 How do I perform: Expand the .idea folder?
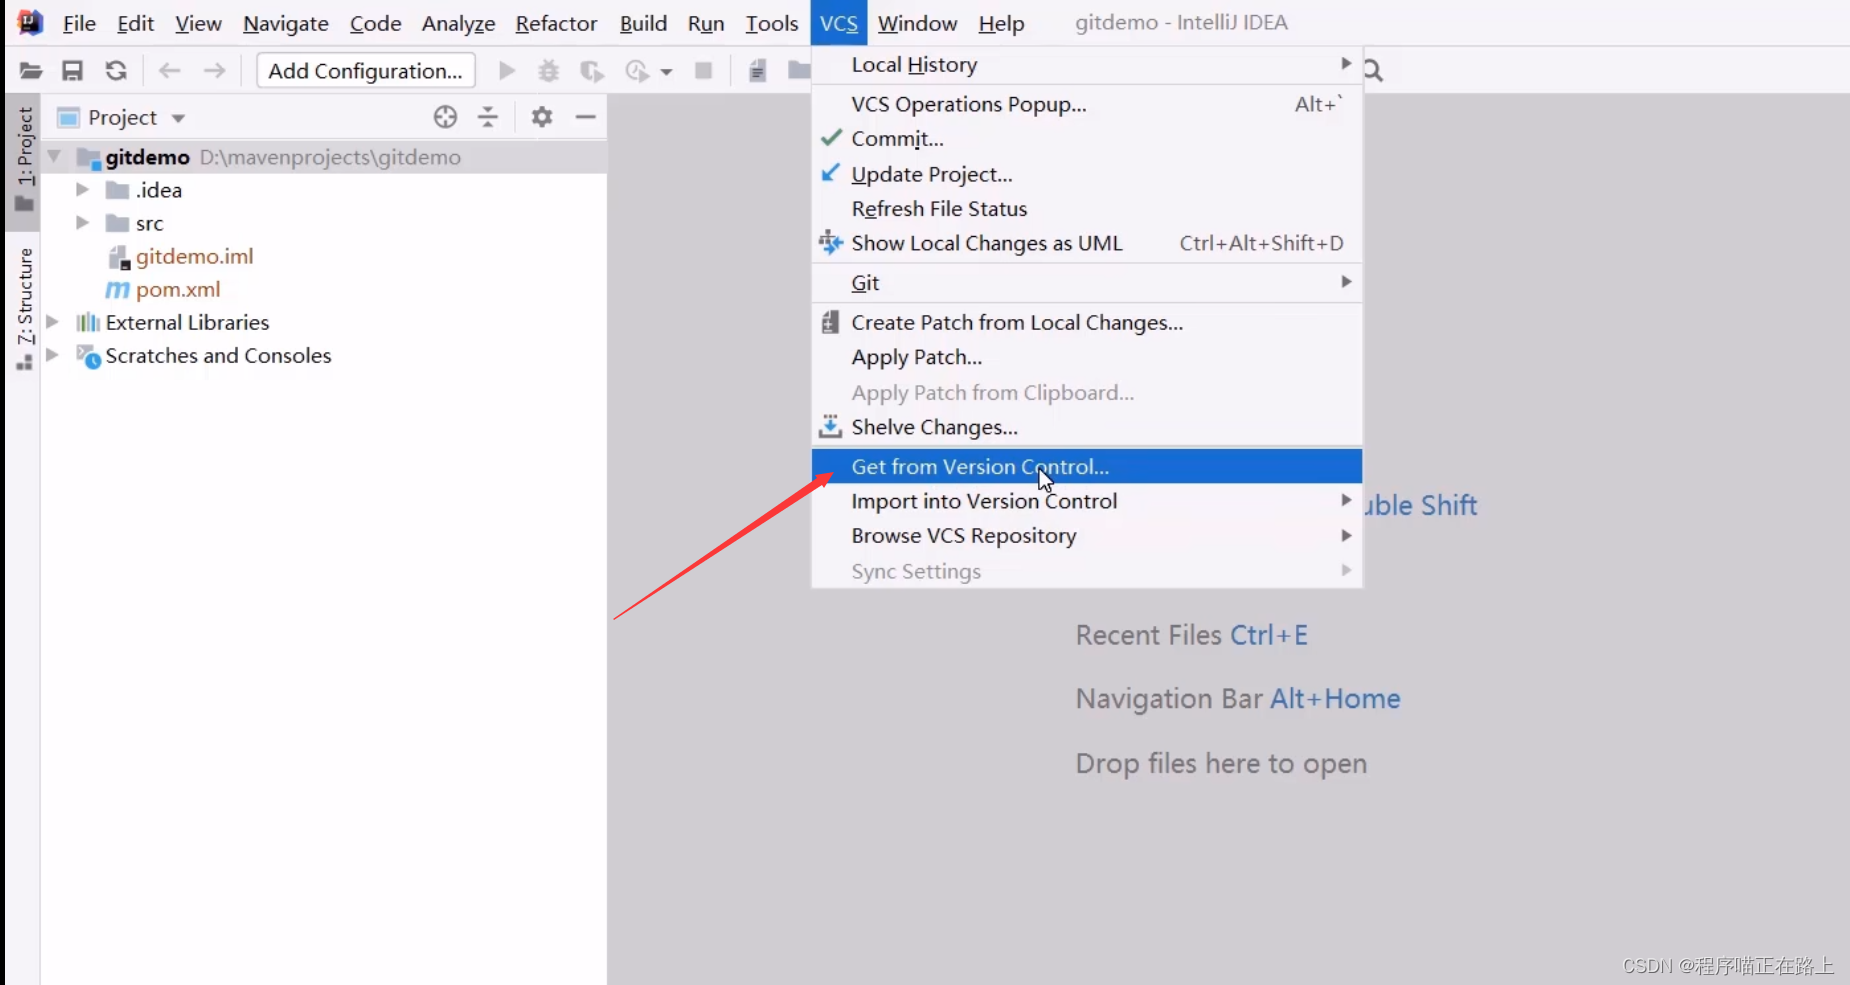click(82, 190)
